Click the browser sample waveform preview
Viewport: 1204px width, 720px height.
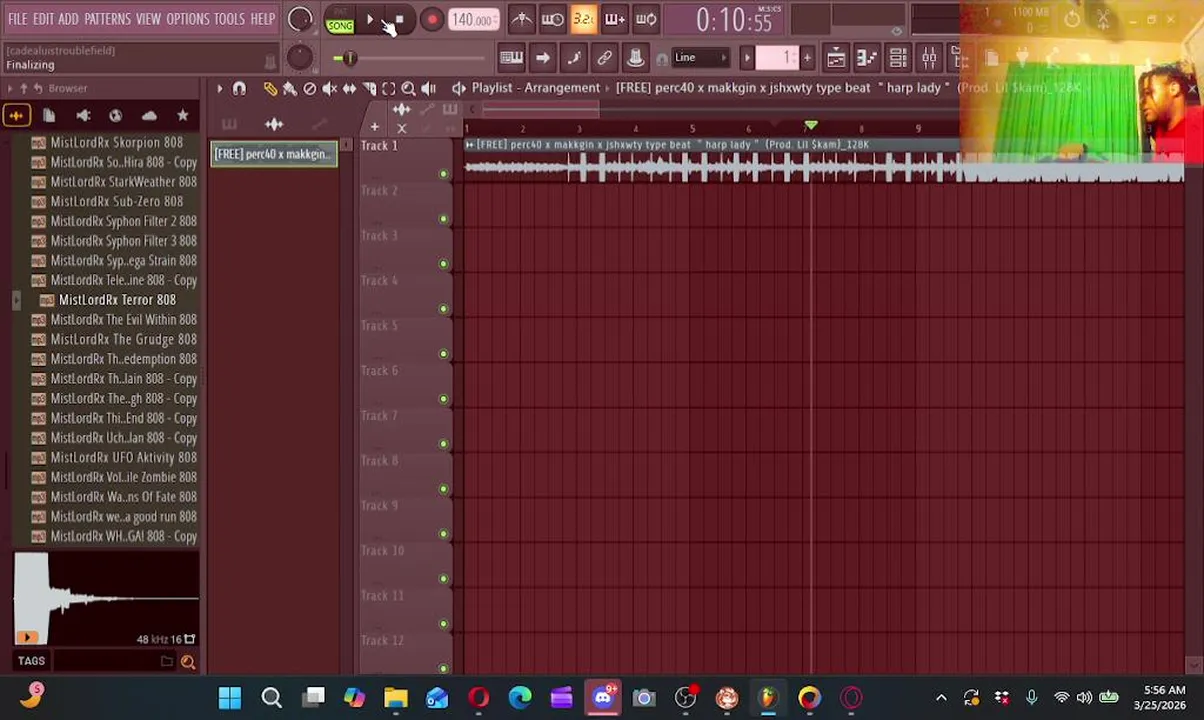tap(106, 599)
